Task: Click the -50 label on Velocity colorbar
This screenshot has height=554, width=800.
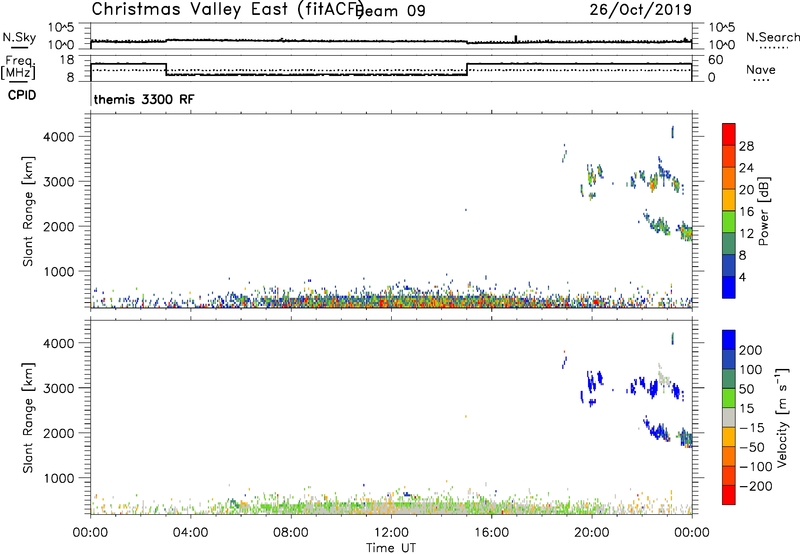Action: click(752, 447)
